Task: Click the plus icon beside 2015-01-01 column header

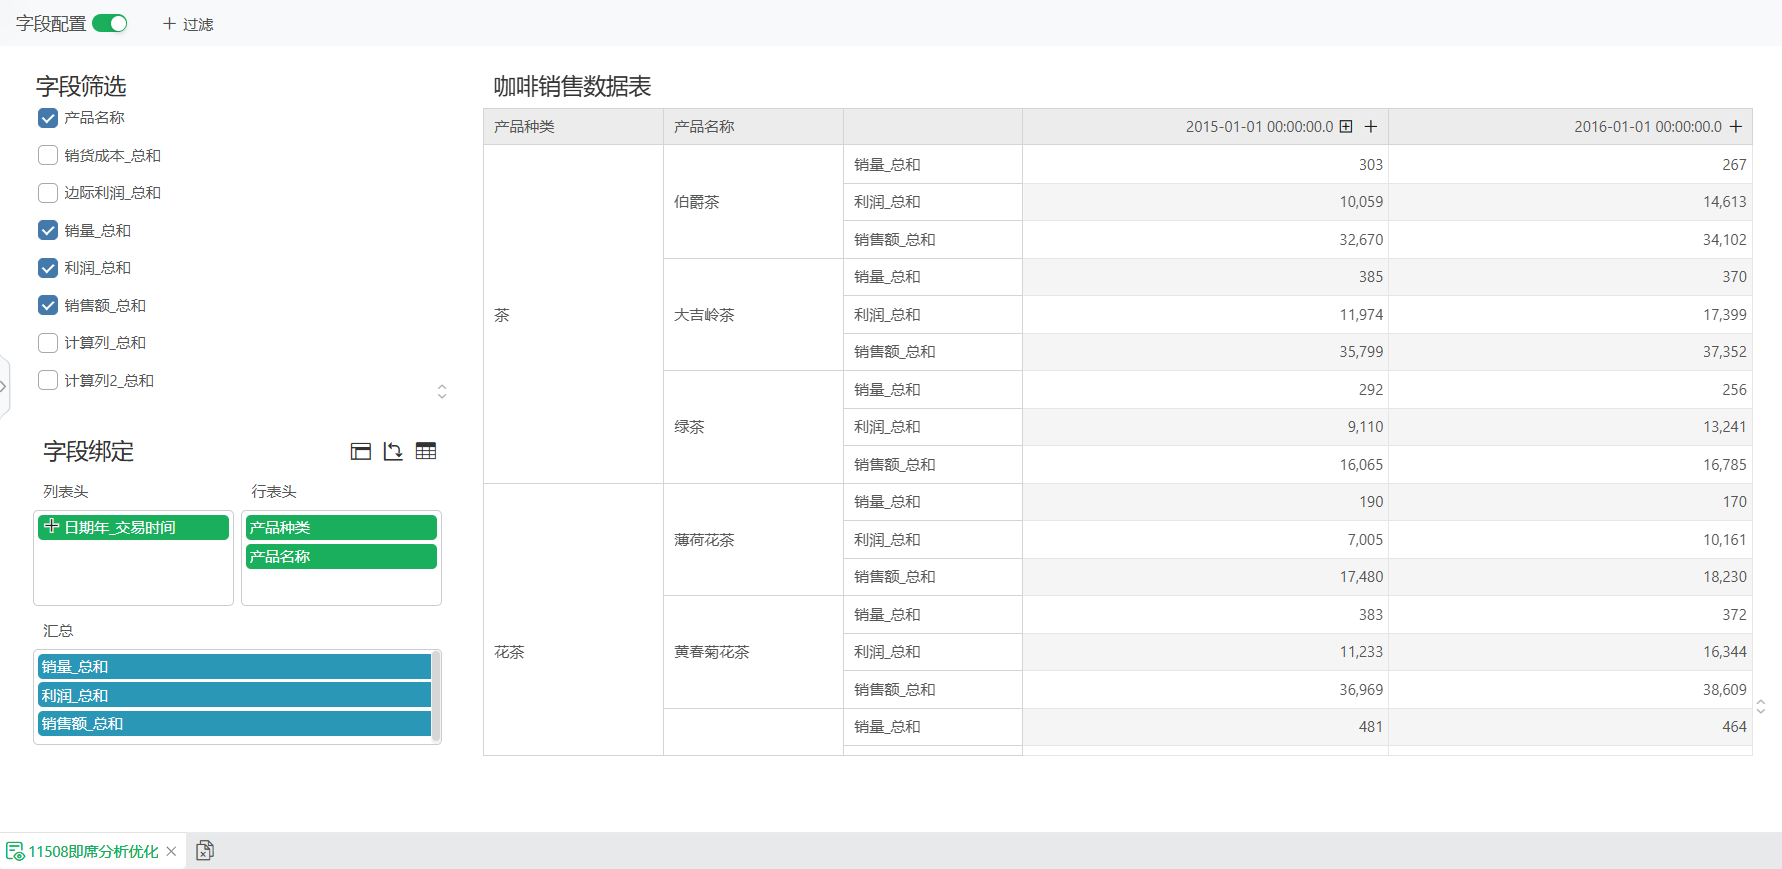Action: coord(1371,127)
